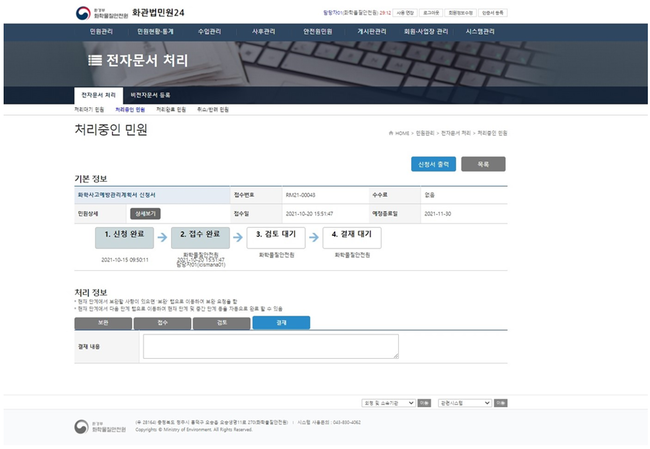Expand the 관련시스템 dropdown in footer

click(x=465, y=402)
